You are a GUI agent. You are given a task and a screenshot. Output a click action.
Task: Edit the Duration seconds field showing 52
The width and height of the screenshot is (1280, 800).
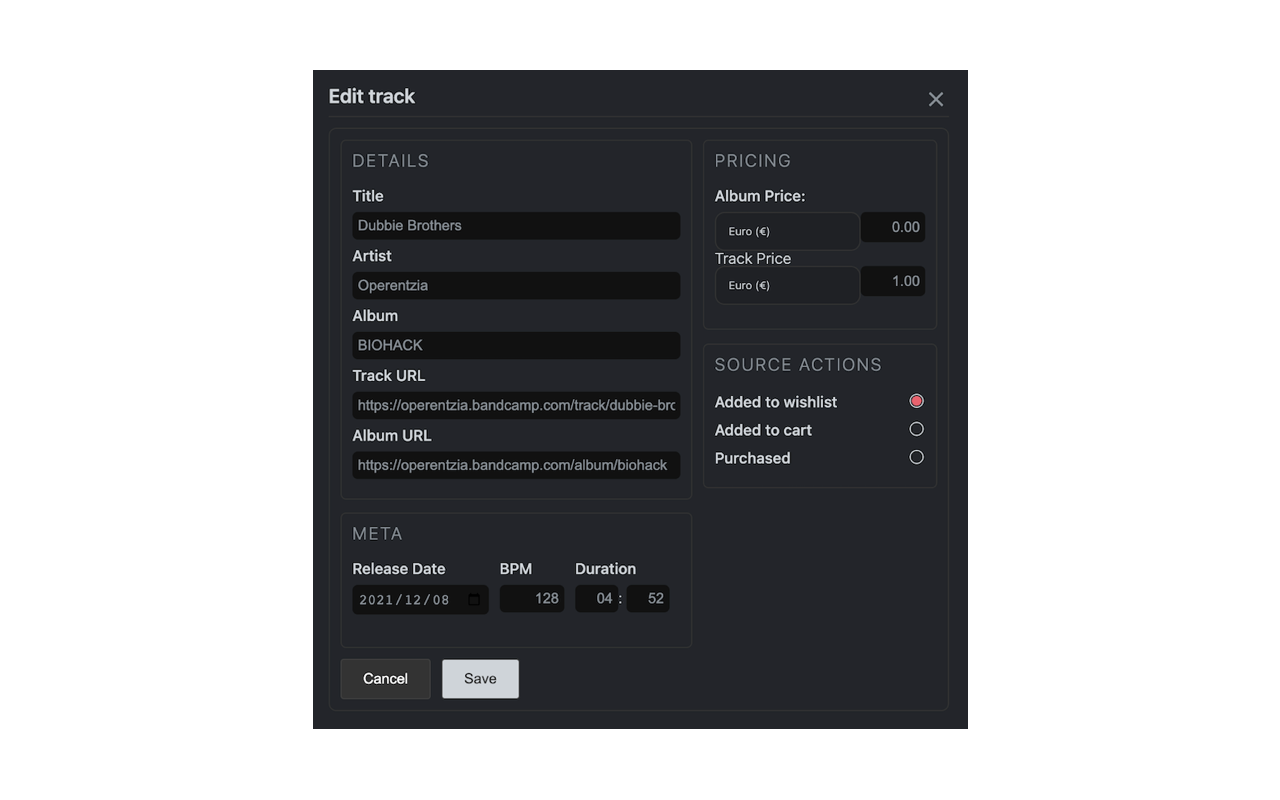[648, 598]
